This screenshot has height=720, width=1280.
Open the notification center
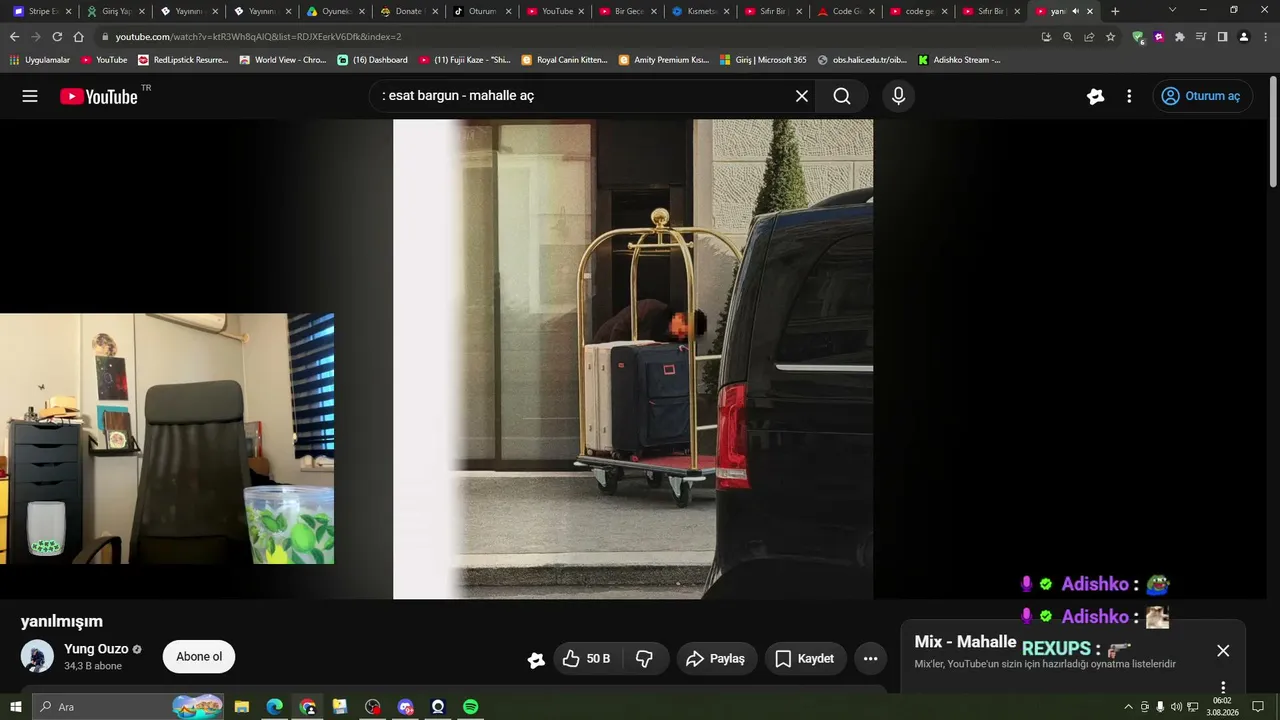pyautogui.click(x=1260, y=707)
